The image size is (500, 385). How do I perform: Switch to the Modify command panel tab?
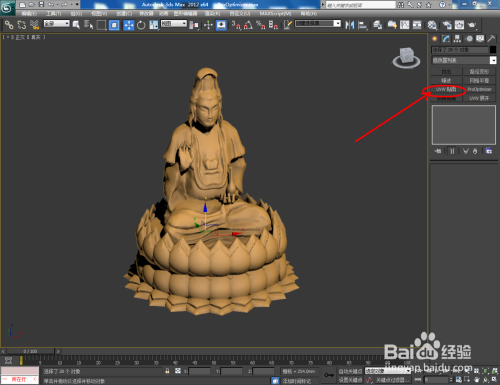point(446,39)
